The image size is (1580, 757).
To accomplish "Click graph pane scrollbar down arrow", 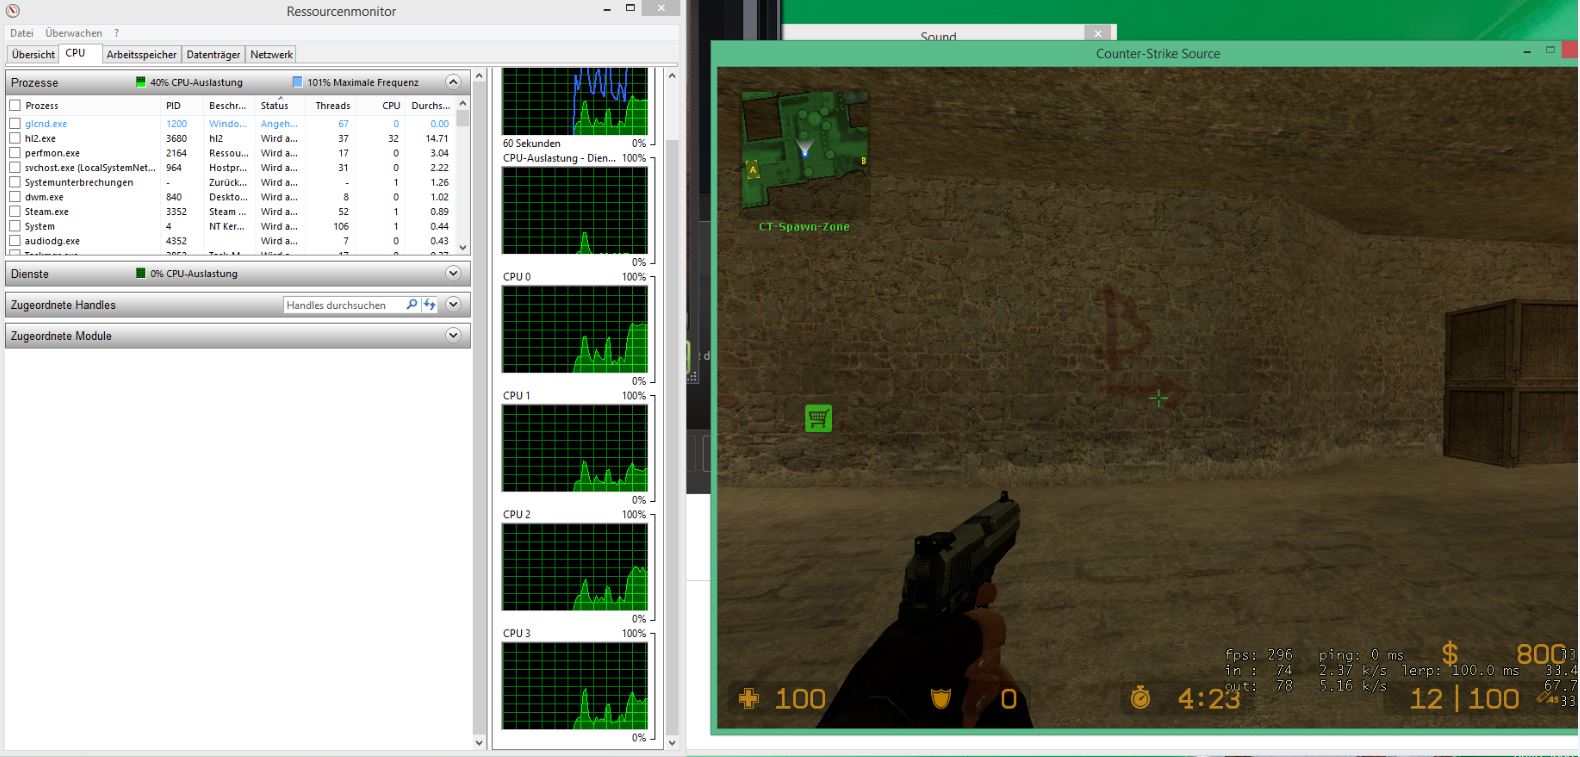I will click(672, 742).
